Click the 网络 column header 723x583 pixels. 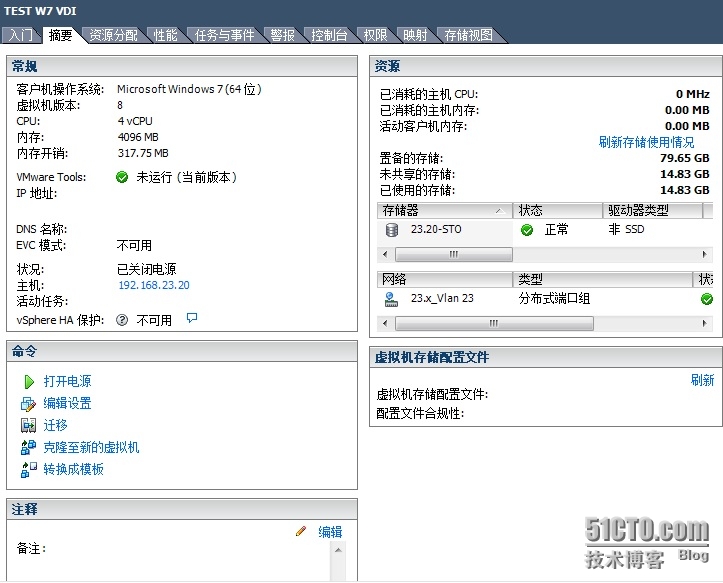tap(444, 280)
